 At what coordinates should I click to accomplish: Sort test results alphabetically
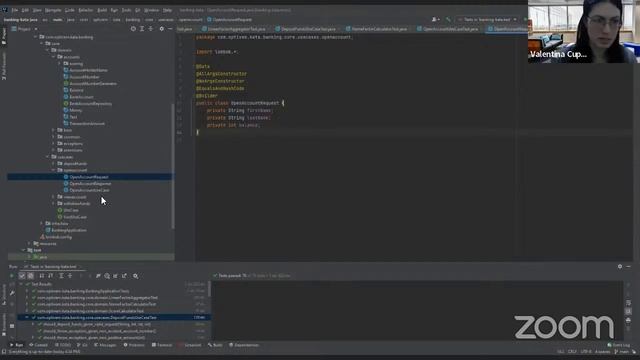(x=42, y=276)
